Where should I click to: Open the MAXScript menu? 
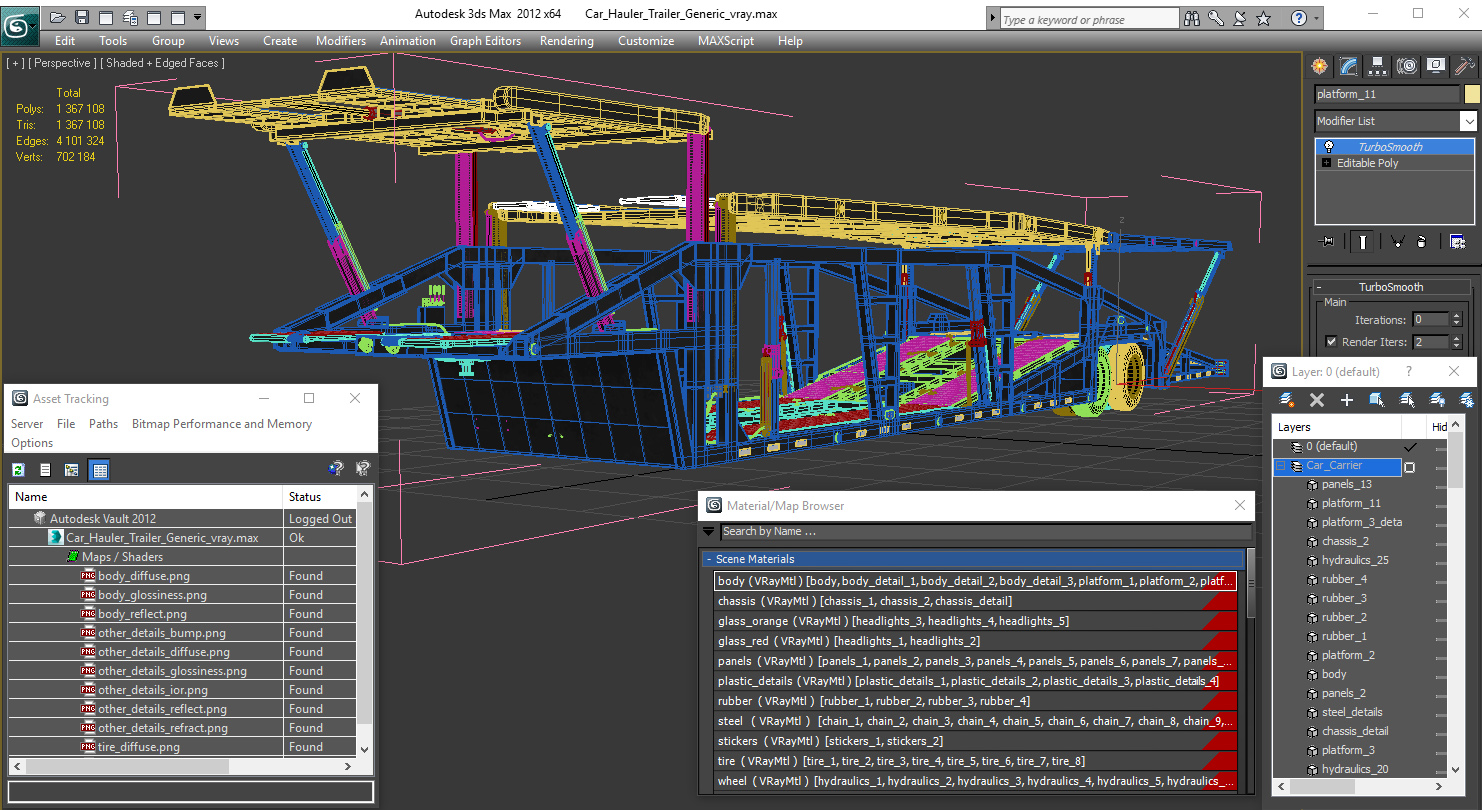click(x=726, y=41)
